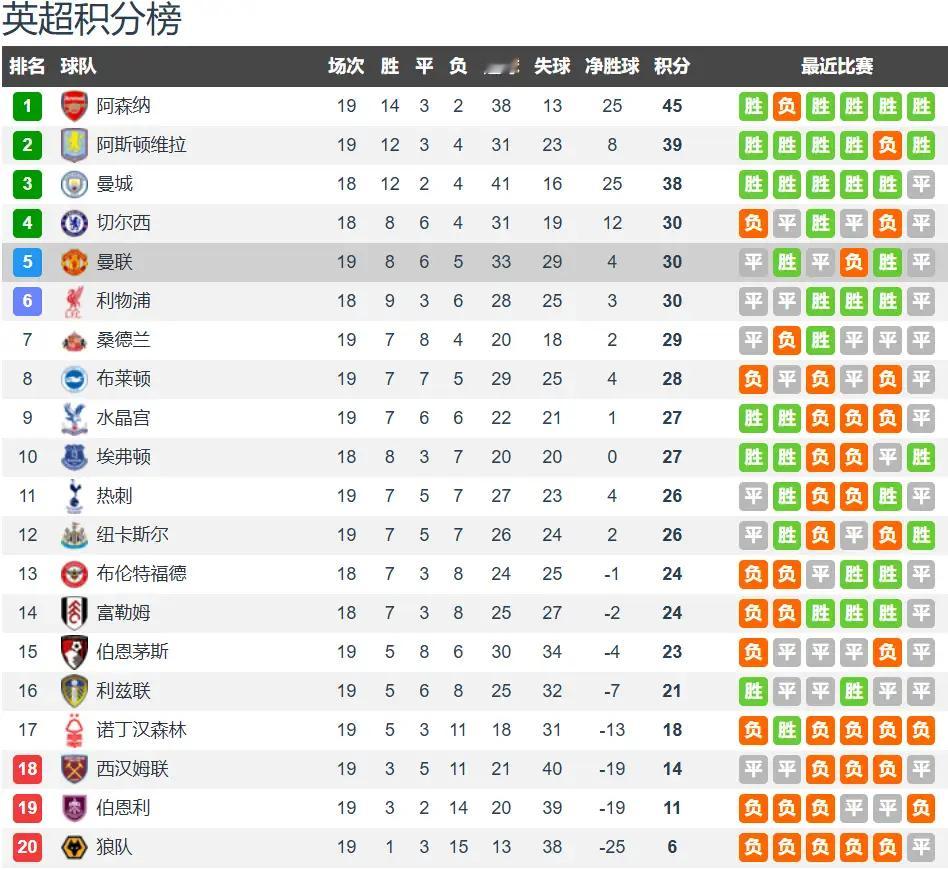This screenshot has height=870, width=948.
Task: Click the Arsenal club crest
Action: pos(74,106)
